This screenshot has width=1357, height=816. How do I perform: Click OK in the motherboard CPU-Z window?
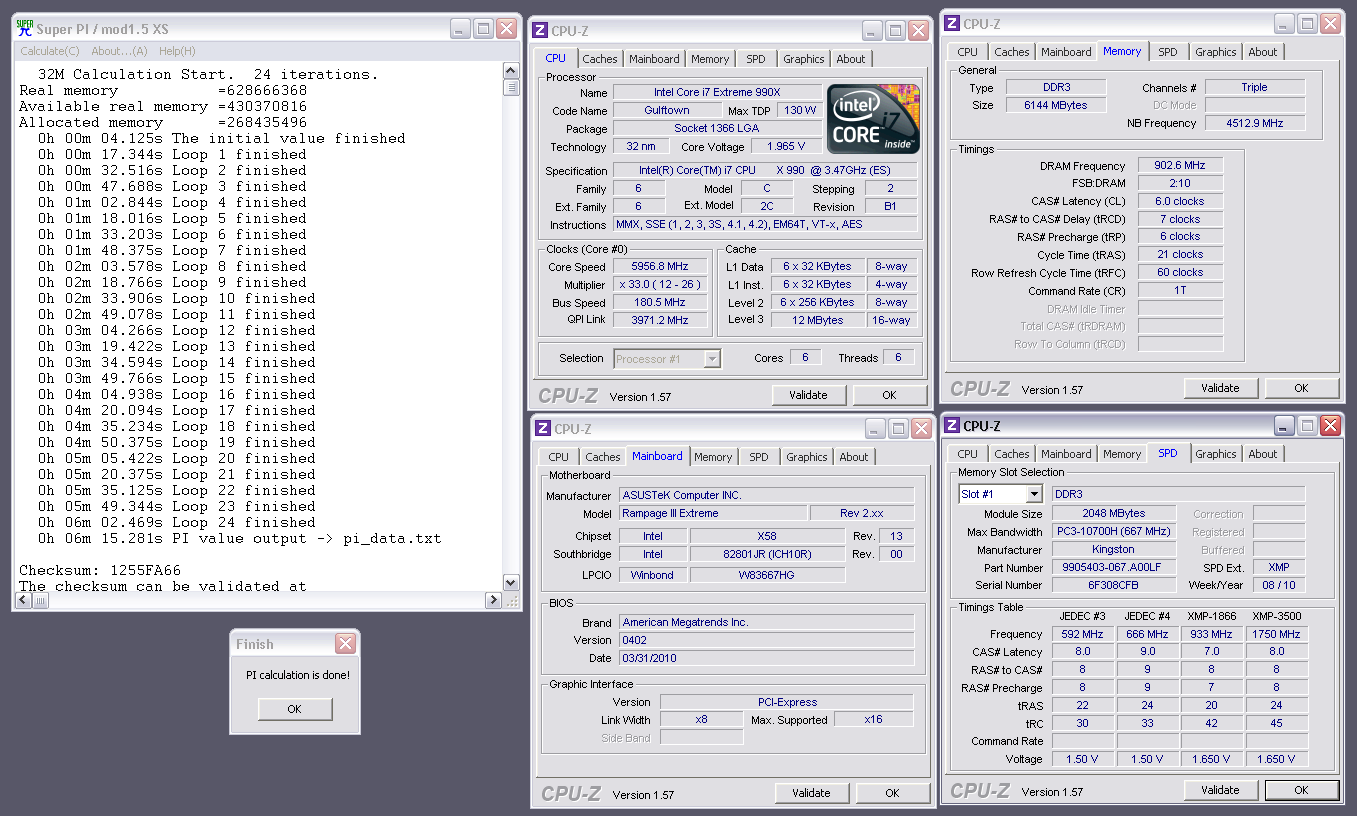click(892, 793)
